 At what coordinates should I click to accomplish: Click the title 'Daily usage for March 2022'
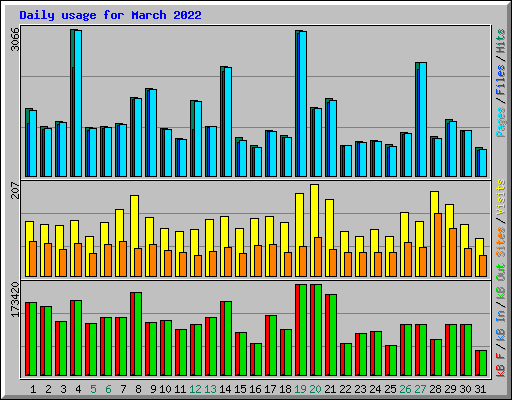tap(110, 15)
